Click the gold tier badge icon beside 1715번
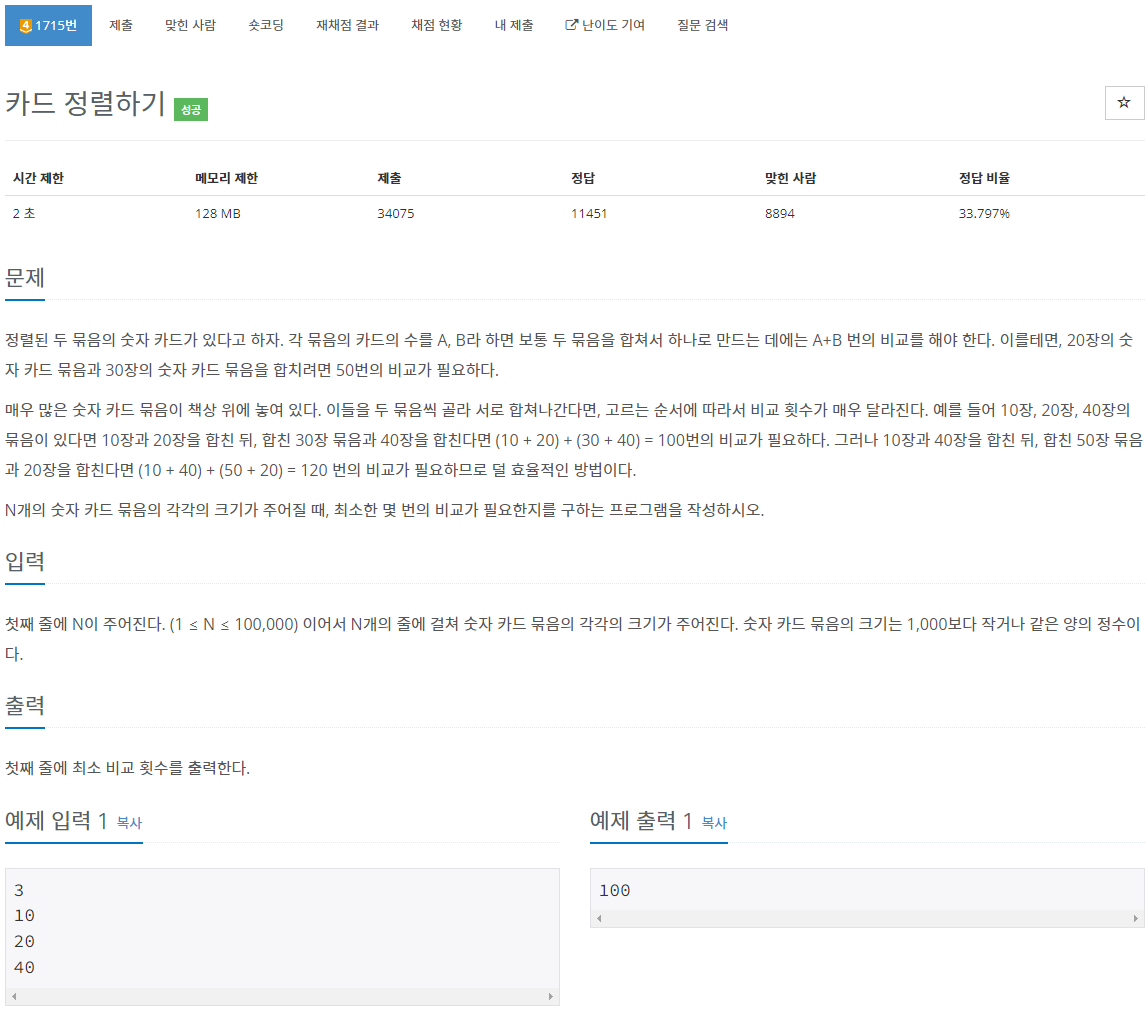The width and height of the screenshot is (1145, 1015). point(26,26)
